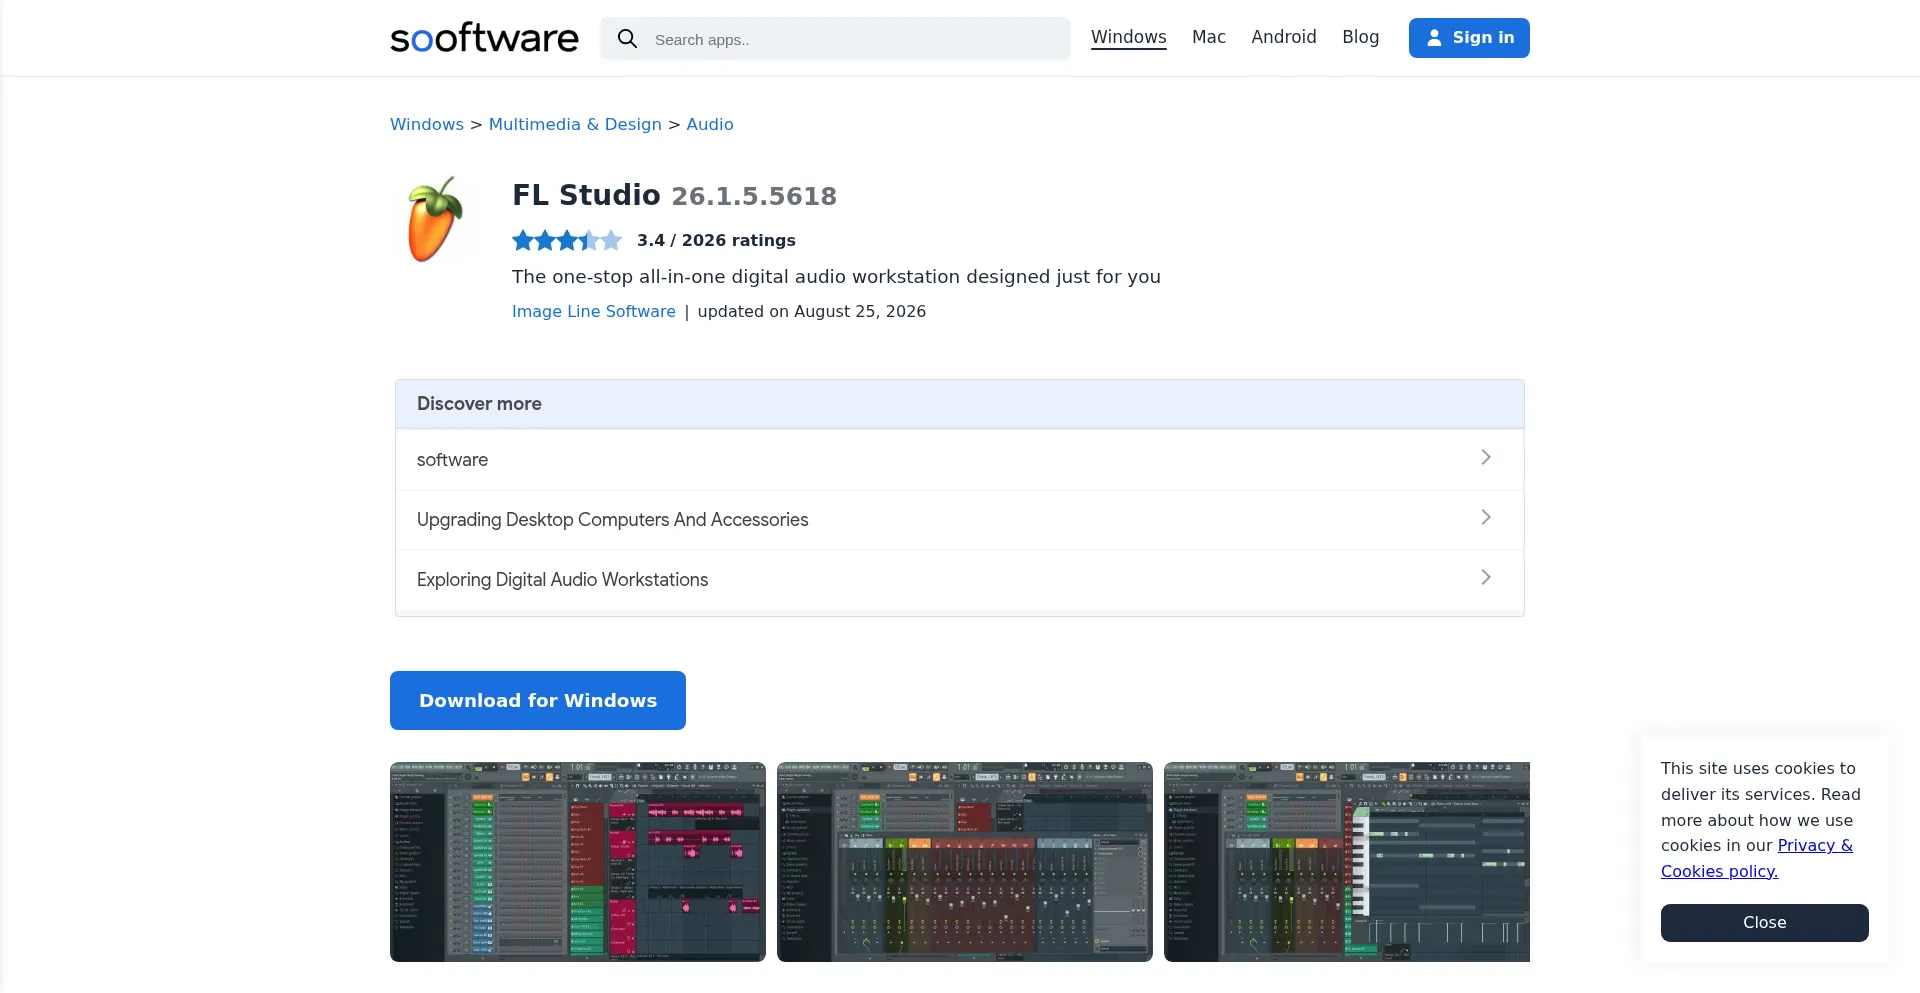The image size is (1920, 993).
Task: Open the Audio breadcrumb link
Action: (x=710, y=124)
